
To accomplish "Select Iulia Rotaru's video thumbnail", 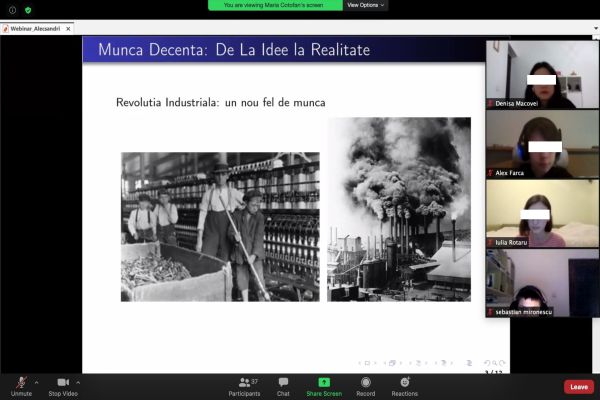I will pos(542,213).
